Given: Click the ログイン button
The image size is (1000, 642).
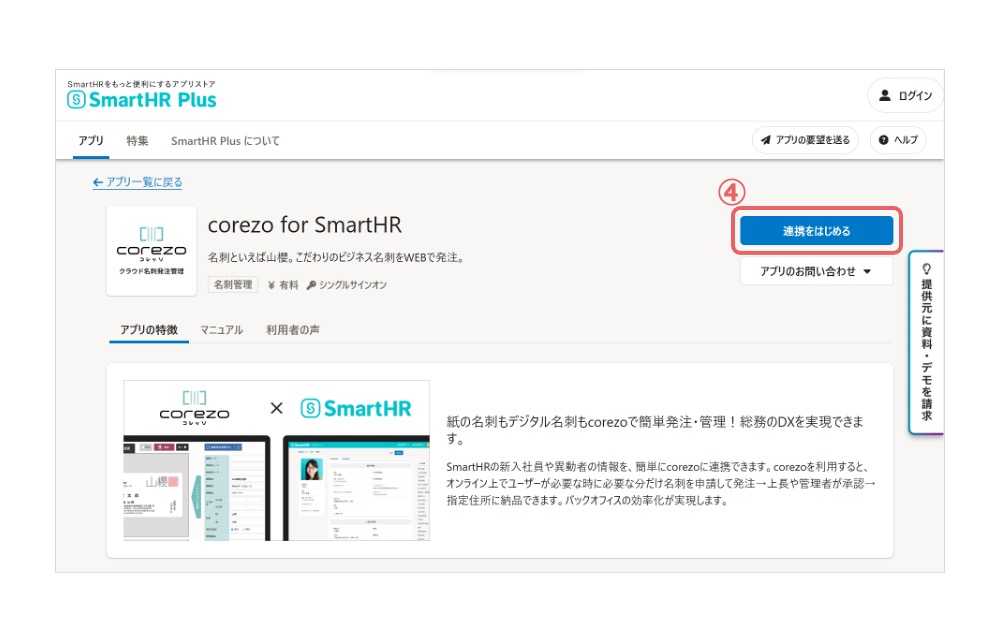Looking at the screenshot, I should [x=905, y=96].
